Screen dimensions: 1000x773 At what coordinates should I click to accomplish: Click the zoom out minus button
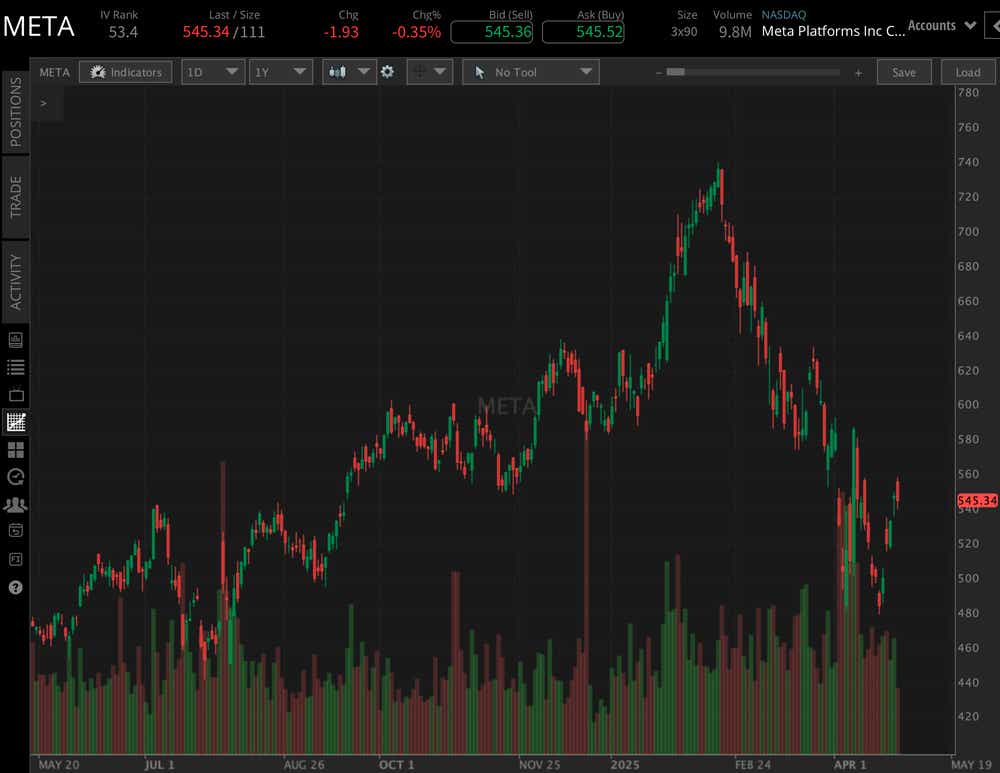(x=658, y=73)
